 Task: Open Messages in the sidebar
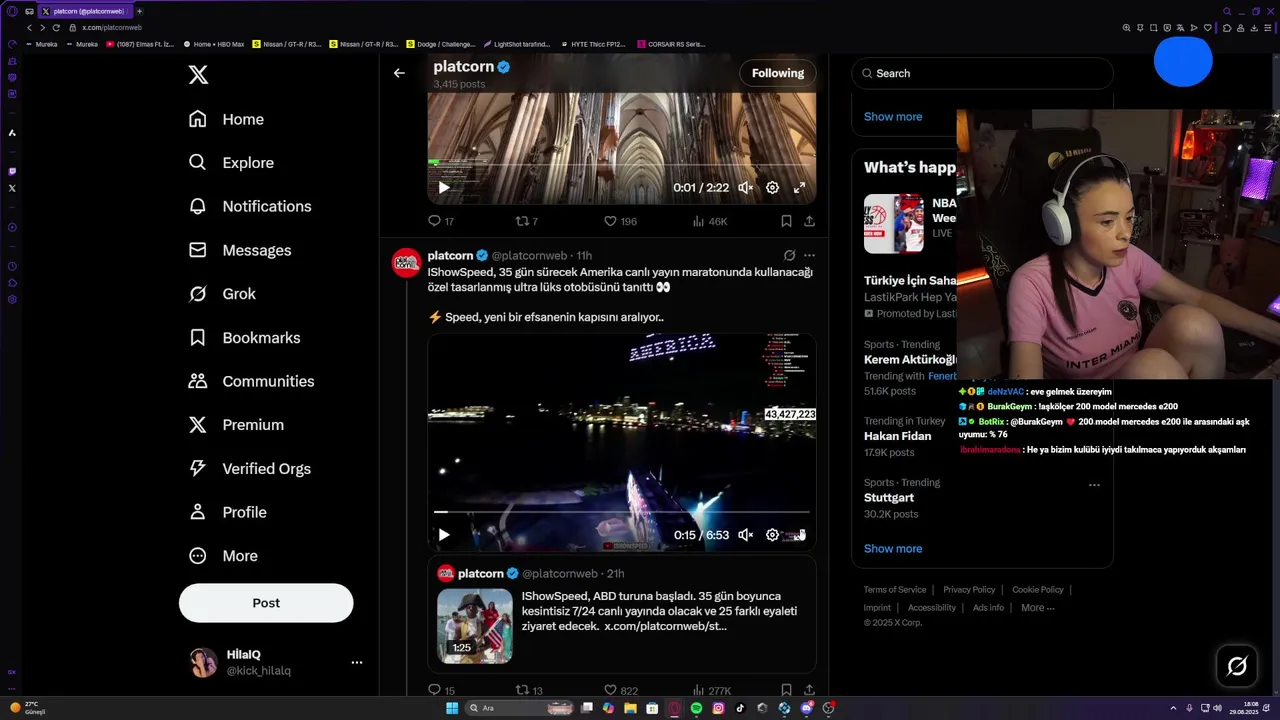click(240, 250)
